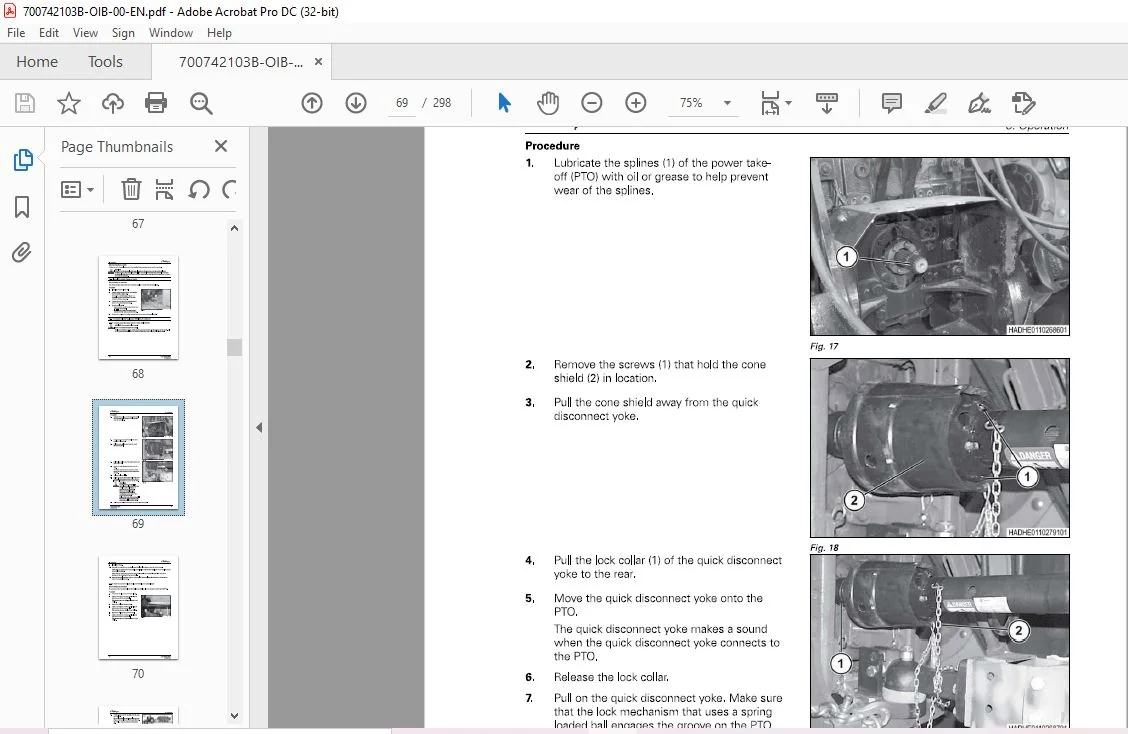1128x734 pixels.
Task: Select page 68 thumbnail
Action: pyautogui.click(x=138, y=307)
